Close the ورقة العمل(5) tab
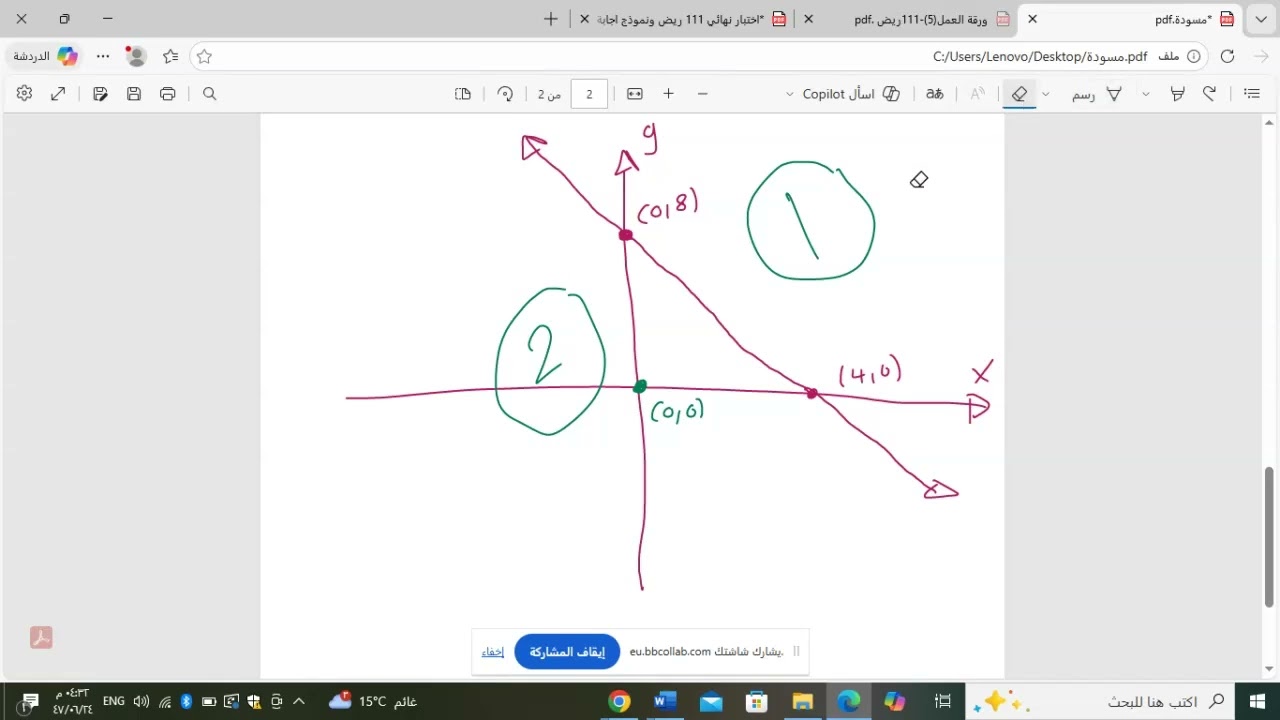The height and width of the screenshot is (720, 1280). tap(809, 19)
